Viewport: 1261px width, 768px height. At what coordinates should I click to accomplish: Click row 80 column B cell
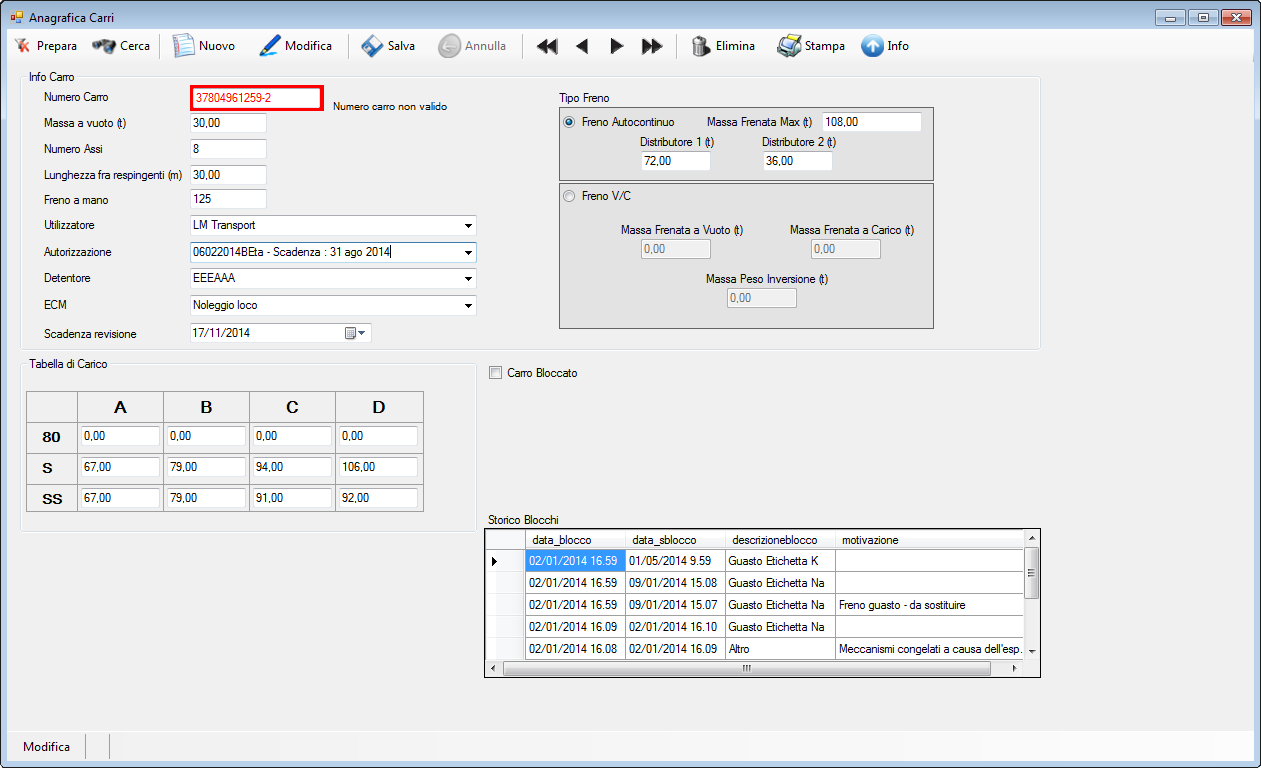click(x=206, y=436)
